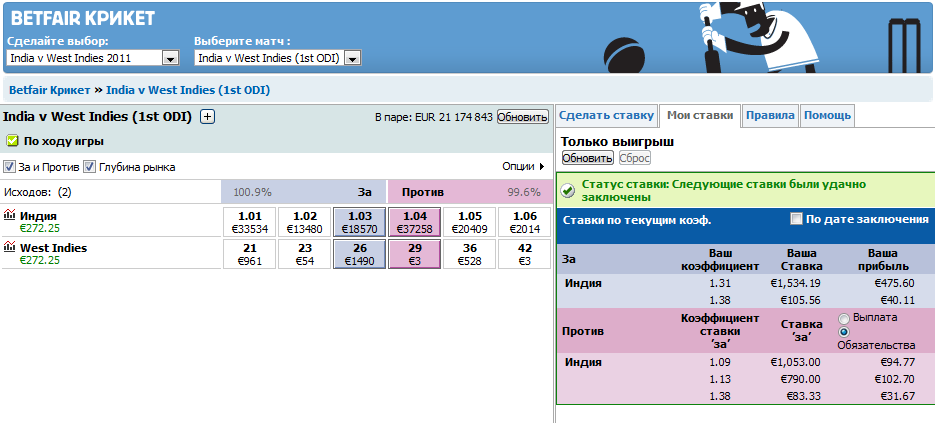This screenshot has height=423, width=935.
Task: Back India at odds 1.03
Action: (x=360, y=221)
